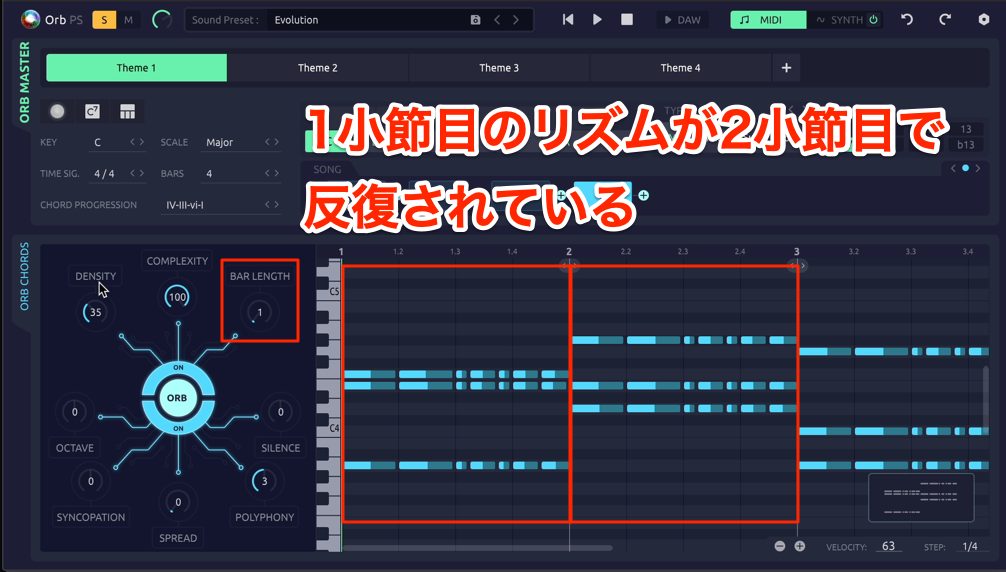Adjust the master volume knob in top bar

point(162,20)
